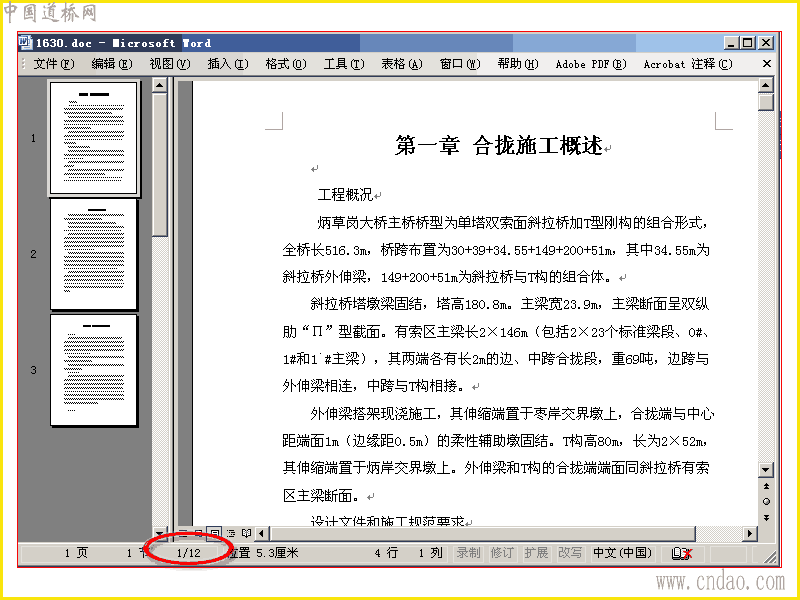Select page 1 thumbnail

pos(94,138)
